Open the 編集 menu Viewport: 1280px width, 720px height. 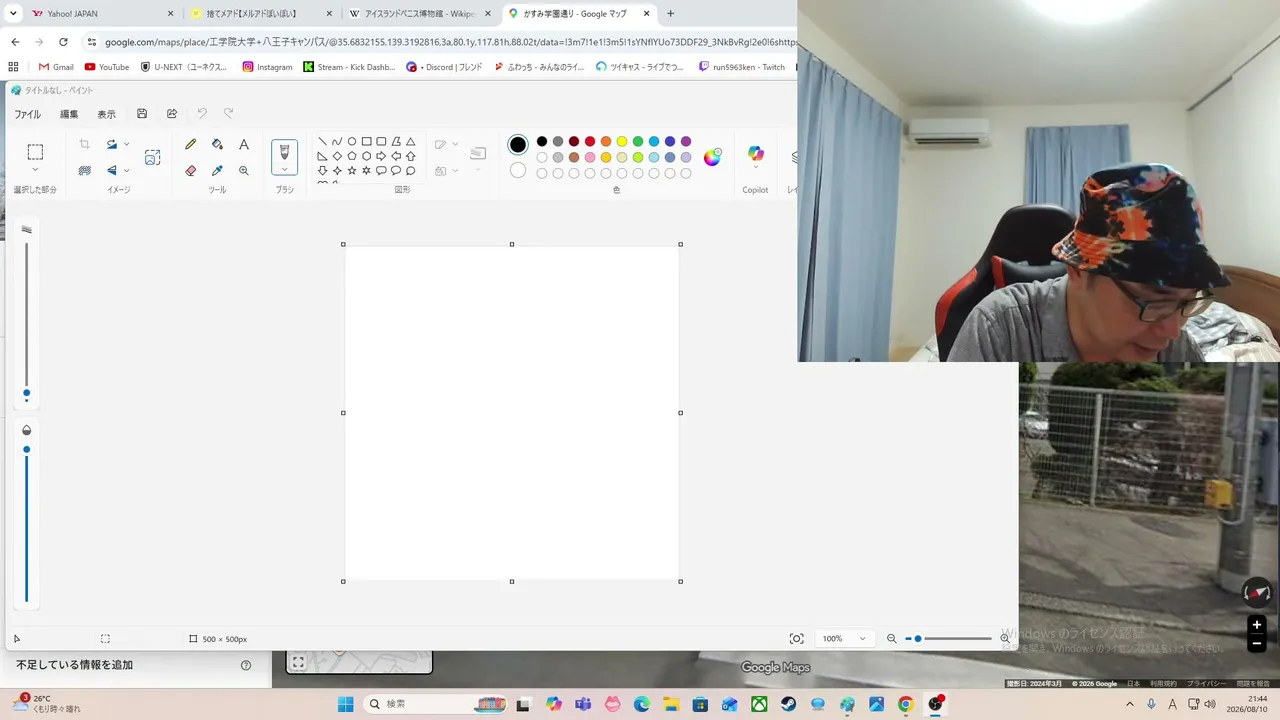pos(69,114)
